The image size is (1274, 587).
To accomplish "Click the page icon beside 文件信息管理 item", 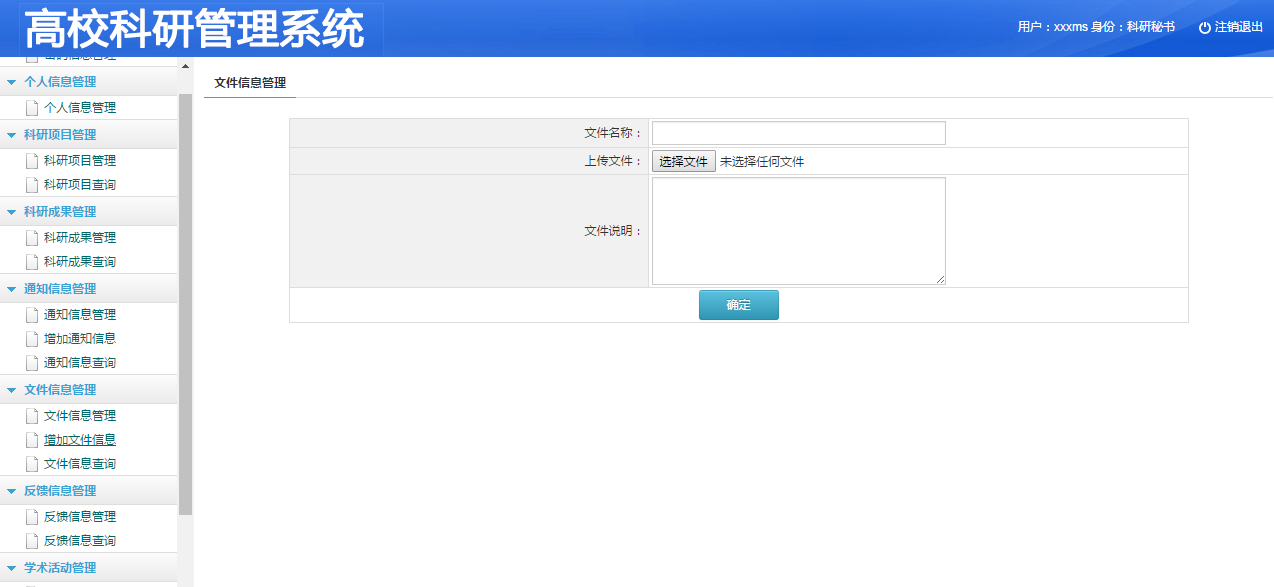I will 32,416.
